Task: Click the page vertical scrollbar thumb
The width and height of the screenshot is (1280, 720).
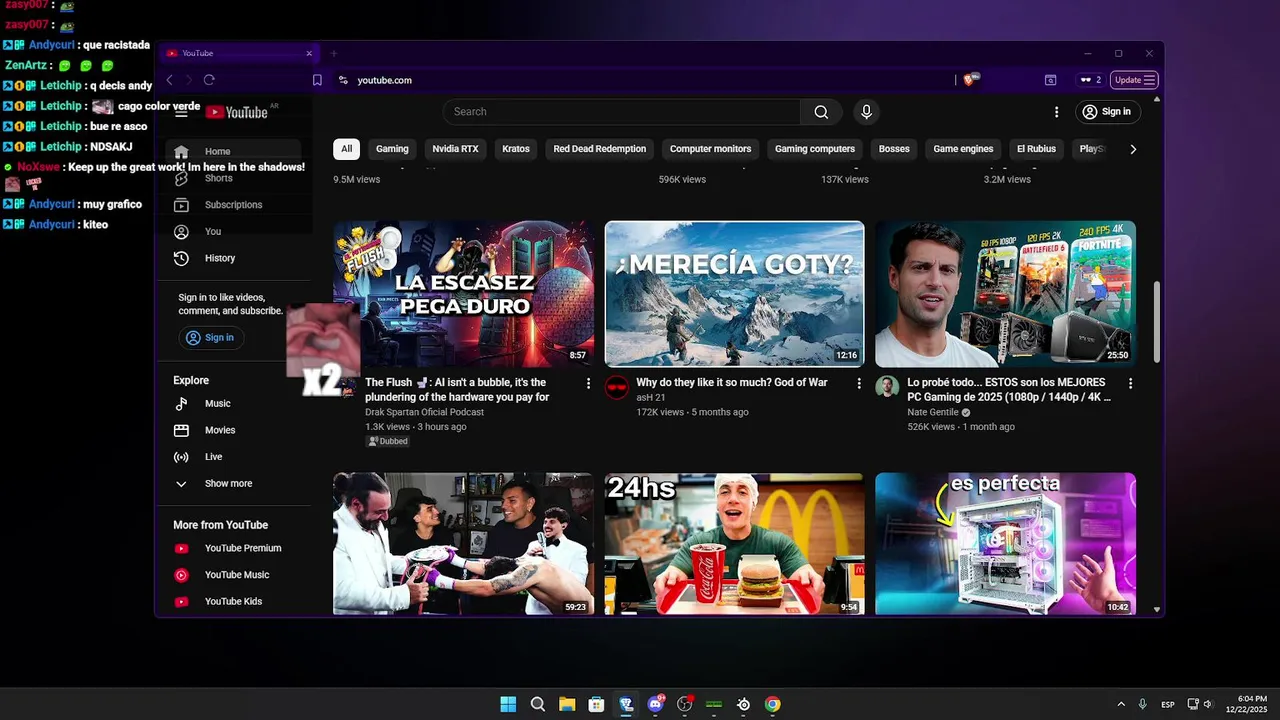Action: point(1157,322)
